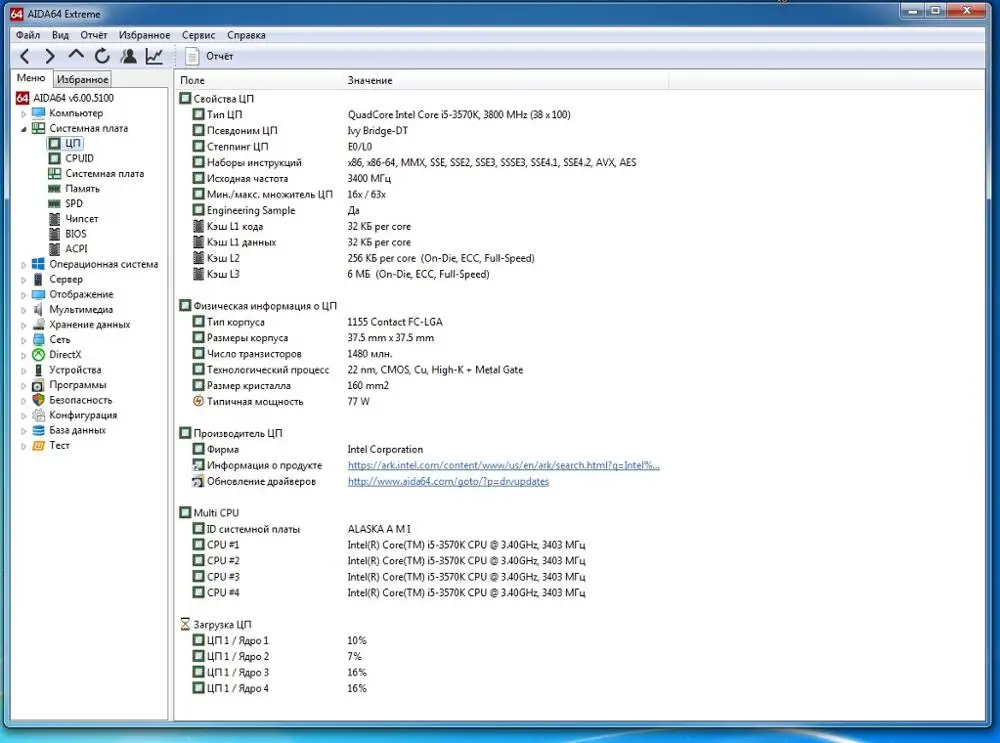Click the Мультимедиа speaker icon

point(38,309)
